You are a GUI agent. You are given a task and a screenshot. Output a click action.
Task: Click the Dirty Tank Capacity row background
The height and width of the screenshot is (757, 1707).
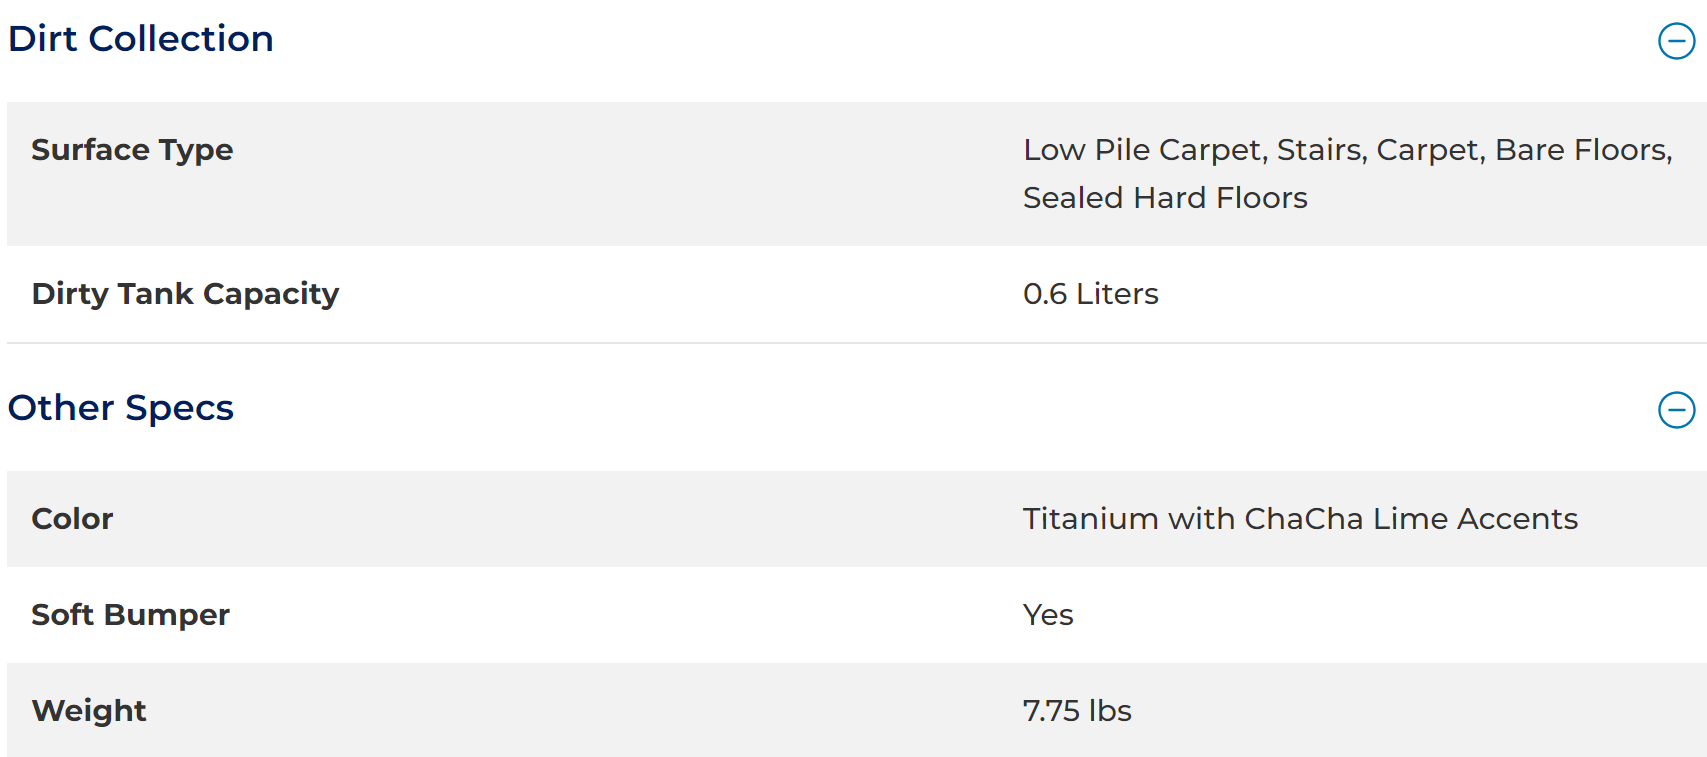coord(857,294)
